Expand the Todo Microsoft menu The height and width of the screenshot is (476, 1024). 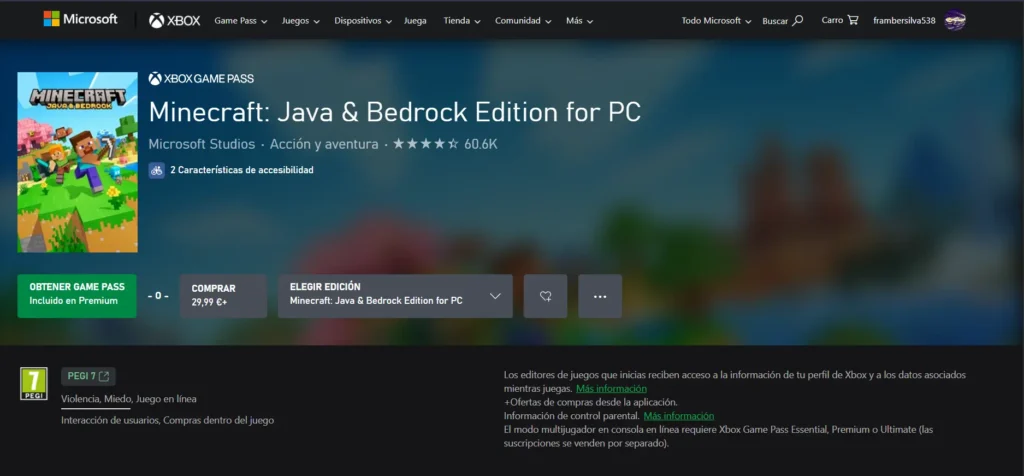(717, 20)
